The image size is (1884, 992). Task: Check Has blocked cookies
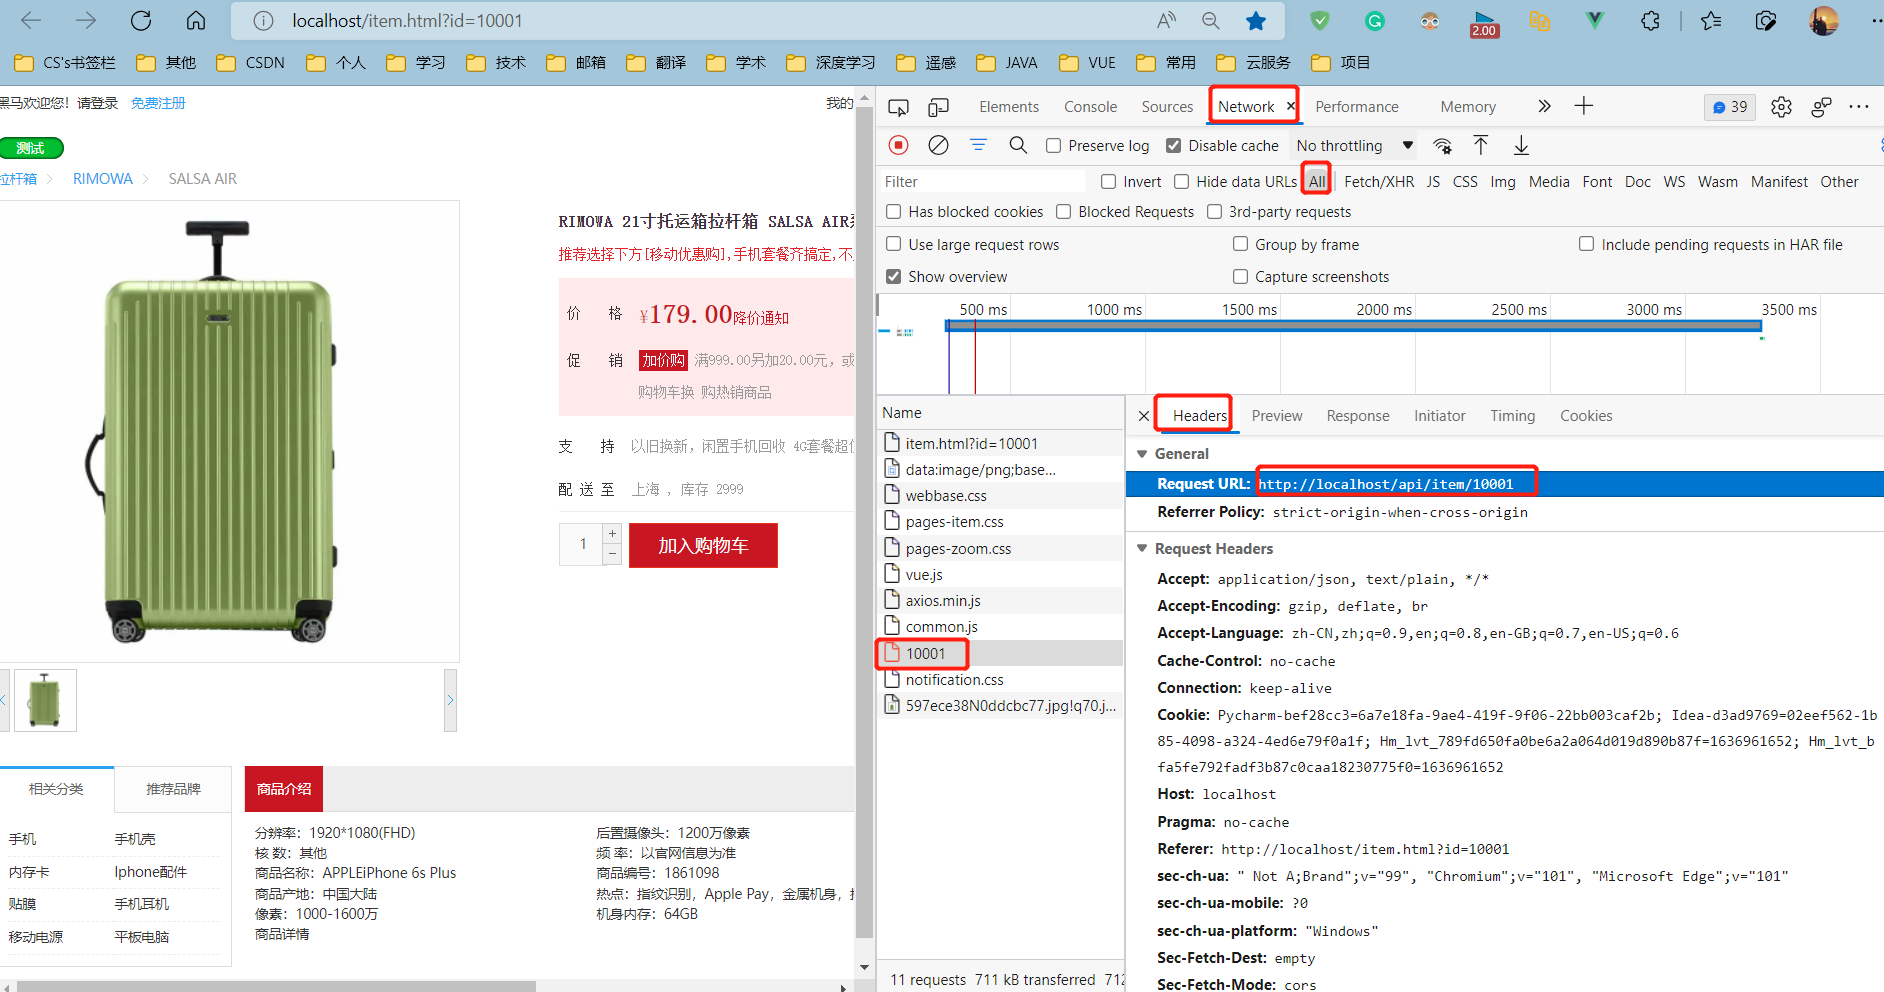pos(894,211)
